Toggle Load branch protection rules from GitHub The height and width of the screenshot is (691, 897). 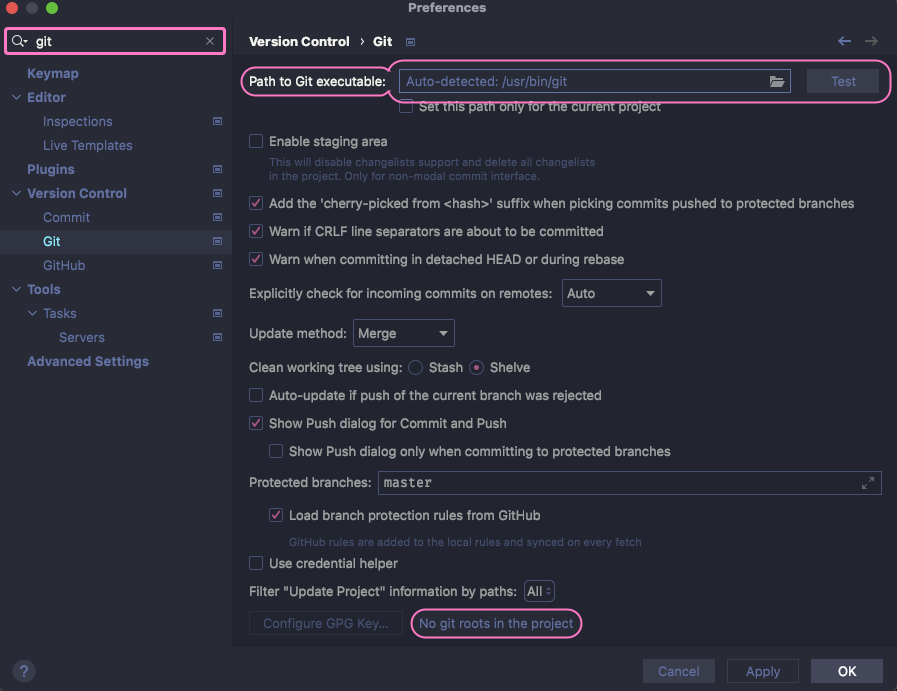click(276, 515)
